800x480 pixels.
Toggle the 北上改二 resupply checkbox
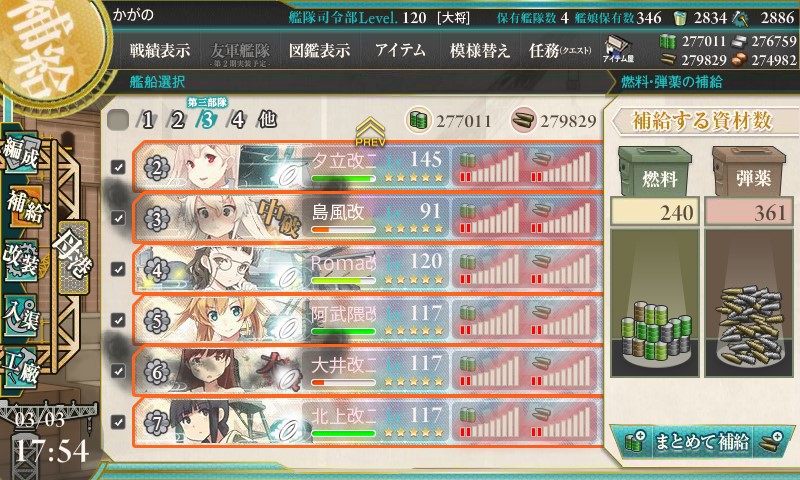pyautogui.click(x=118, y=422)
